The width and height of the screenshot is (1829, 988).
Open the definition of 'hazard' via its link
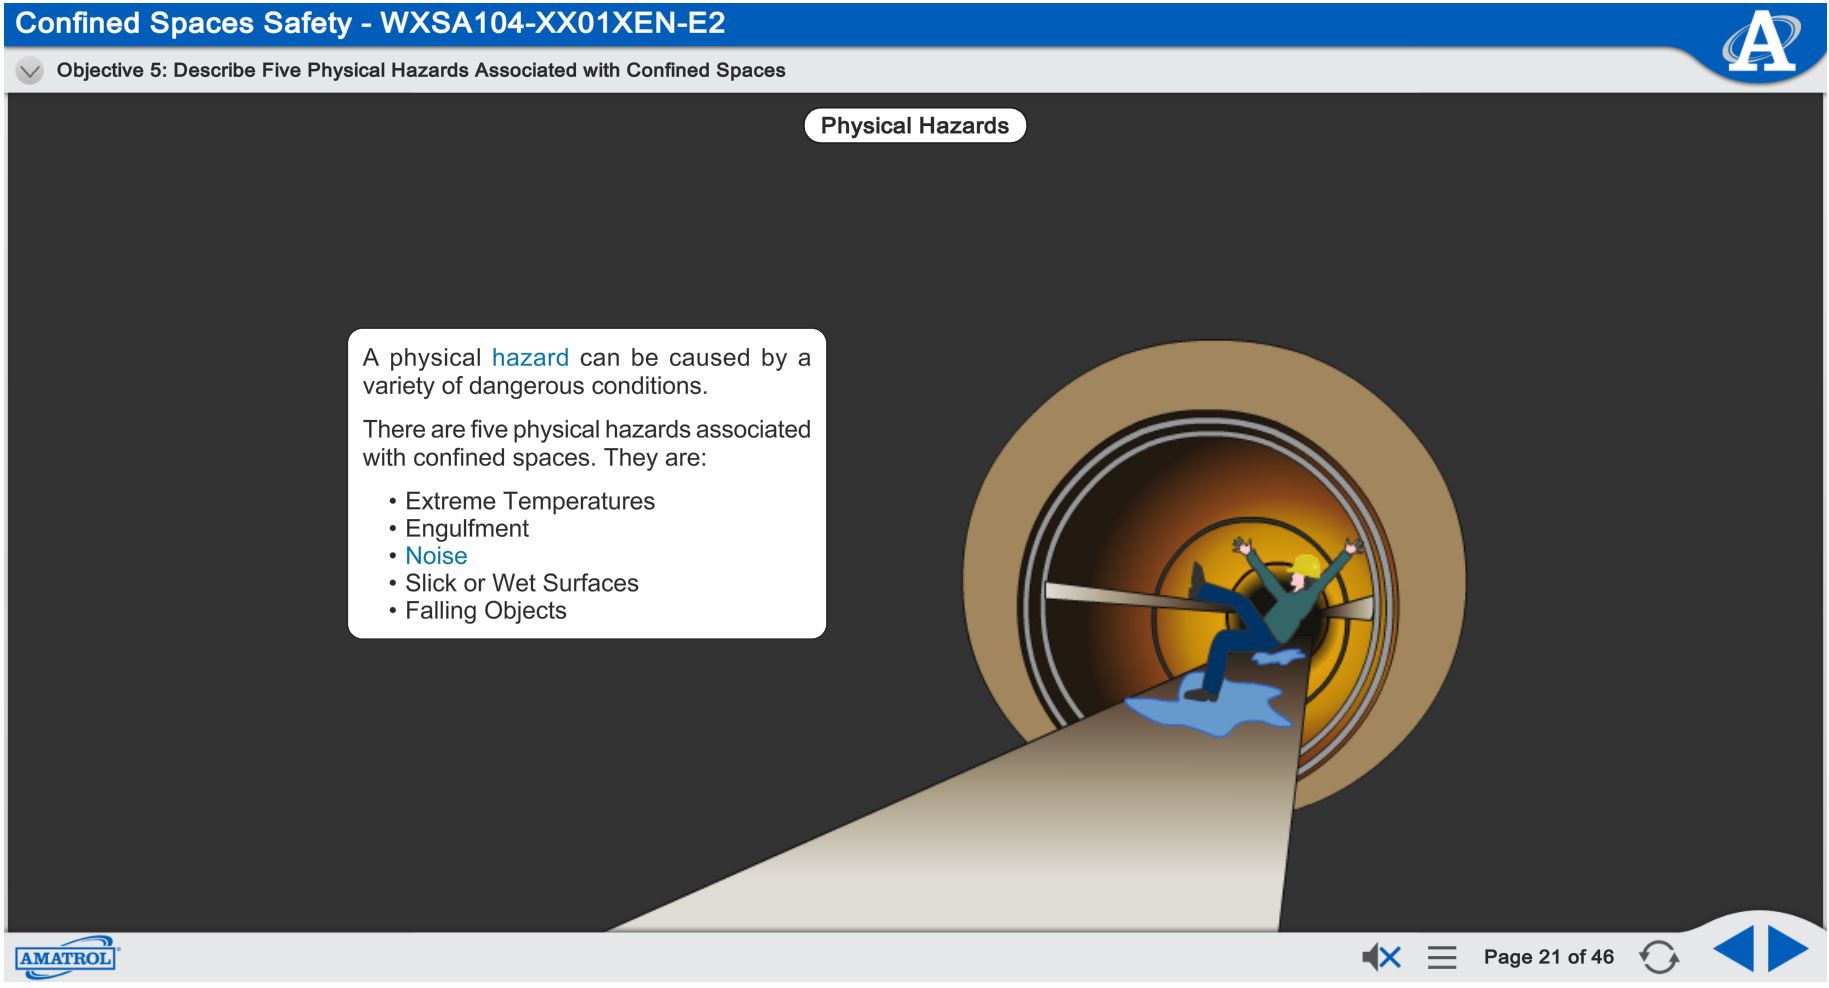point(531,357)
